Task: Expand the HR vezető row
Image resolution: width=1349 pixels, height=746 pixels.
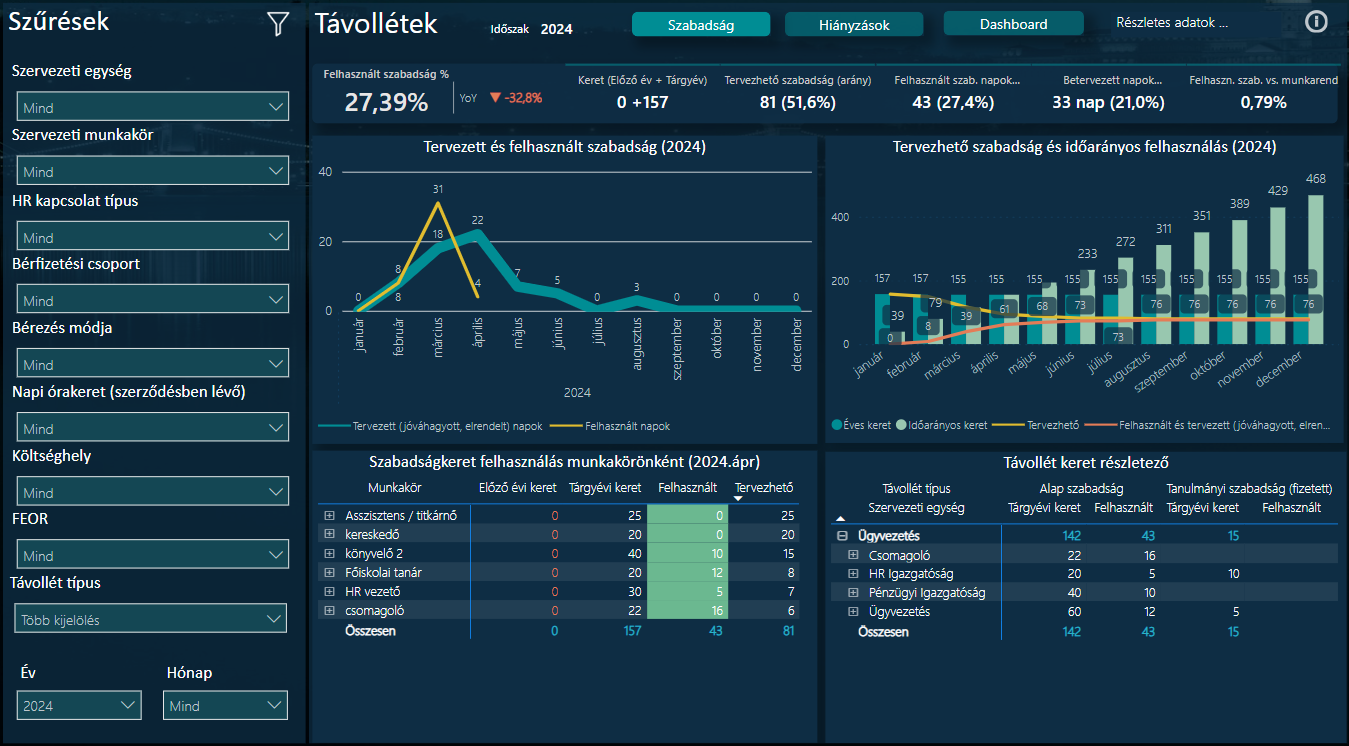Action: click(x=329, y=592)
